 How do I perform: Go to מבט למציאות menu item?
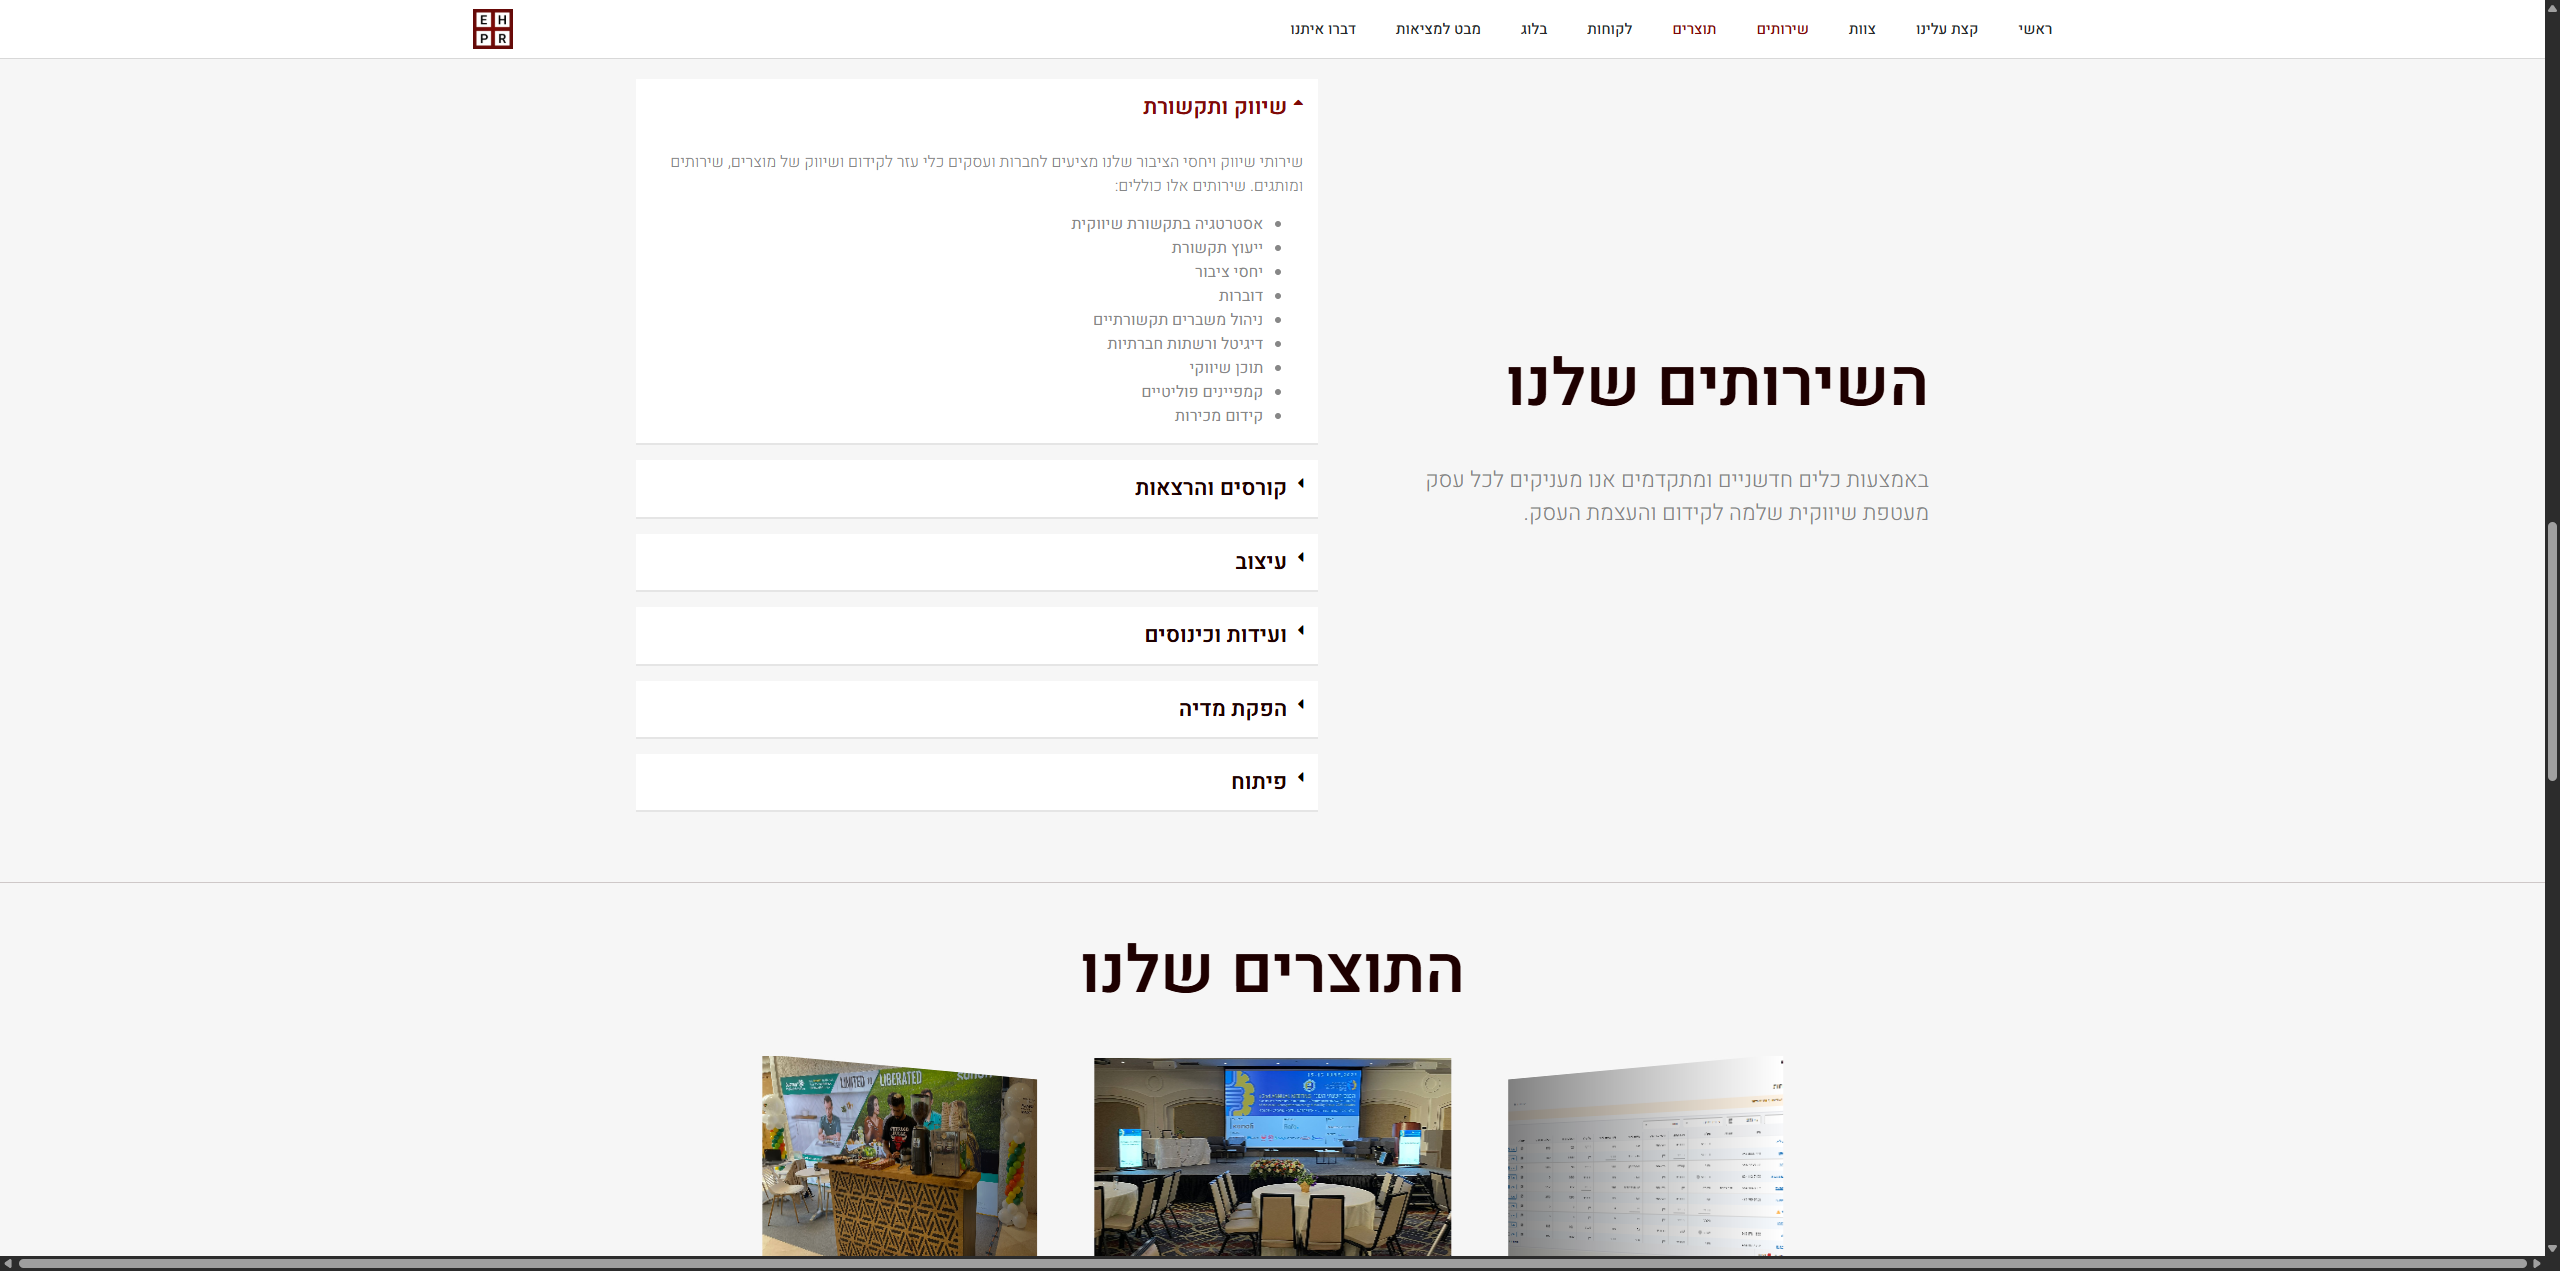tap(1437, 29)
